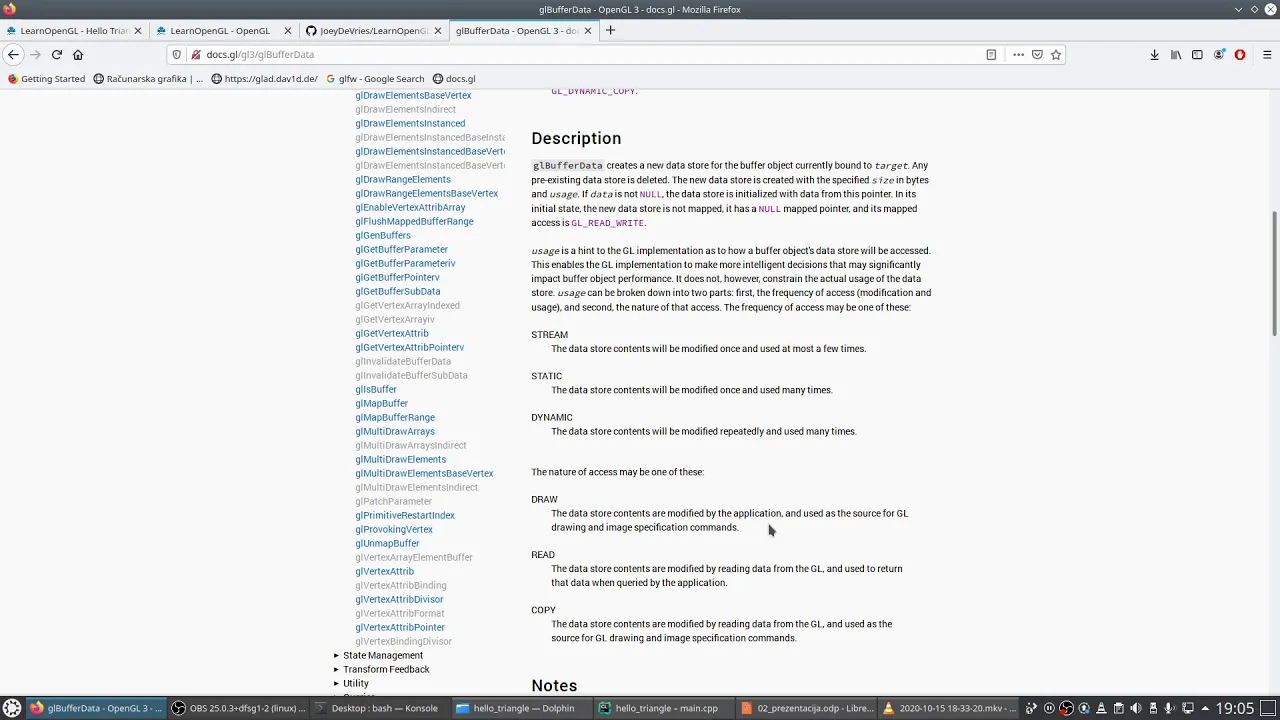Show site information shield icon
Image resolution: width=1280 pixels, height=720 pixels.
[177, 55]
